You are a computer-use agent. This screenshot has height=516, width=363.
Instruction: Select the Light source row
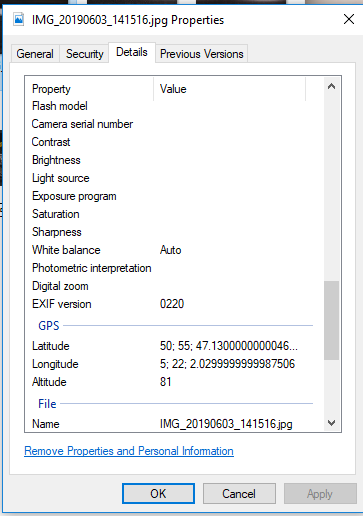[x=173, y=178]
